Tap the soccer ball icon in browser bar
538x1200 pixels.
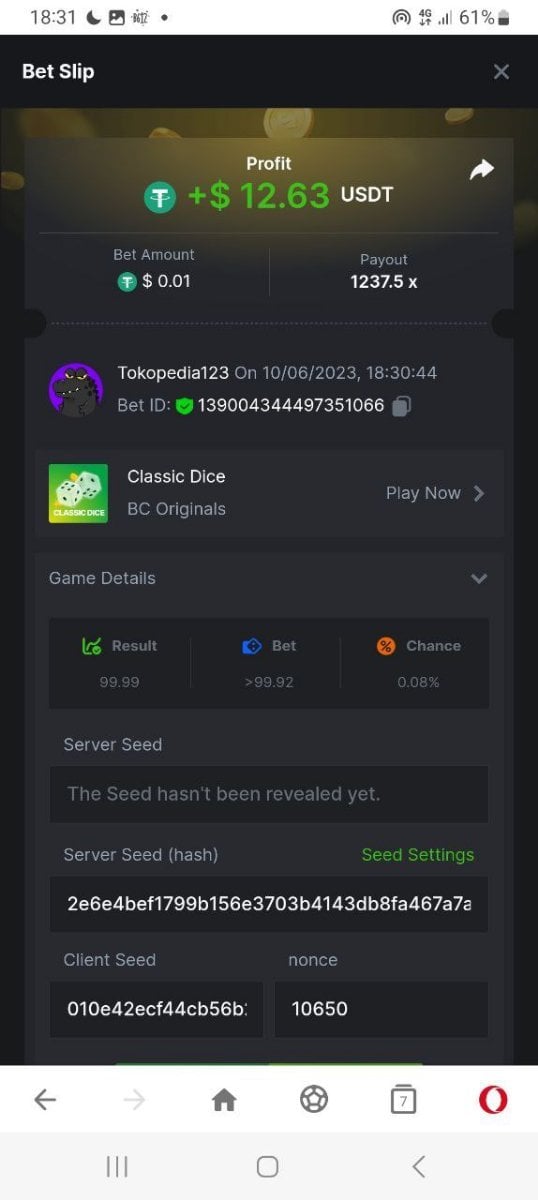coord(314,1100)
